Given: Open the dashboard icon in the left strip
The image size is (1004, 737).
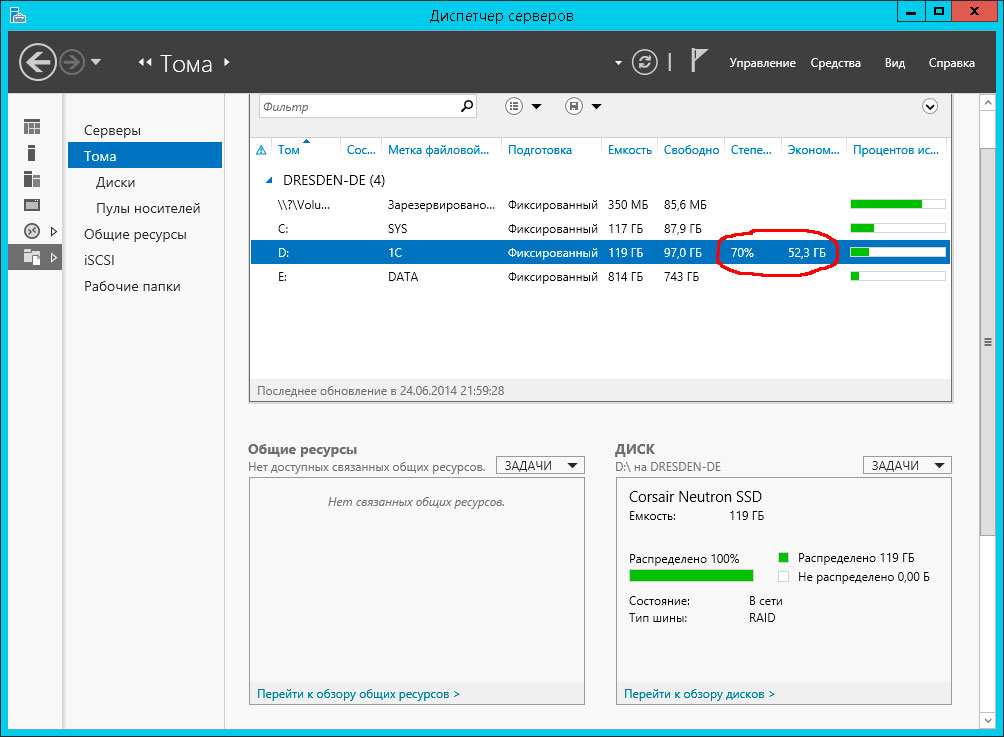Looking at the screenshot, I should [33, 127].
